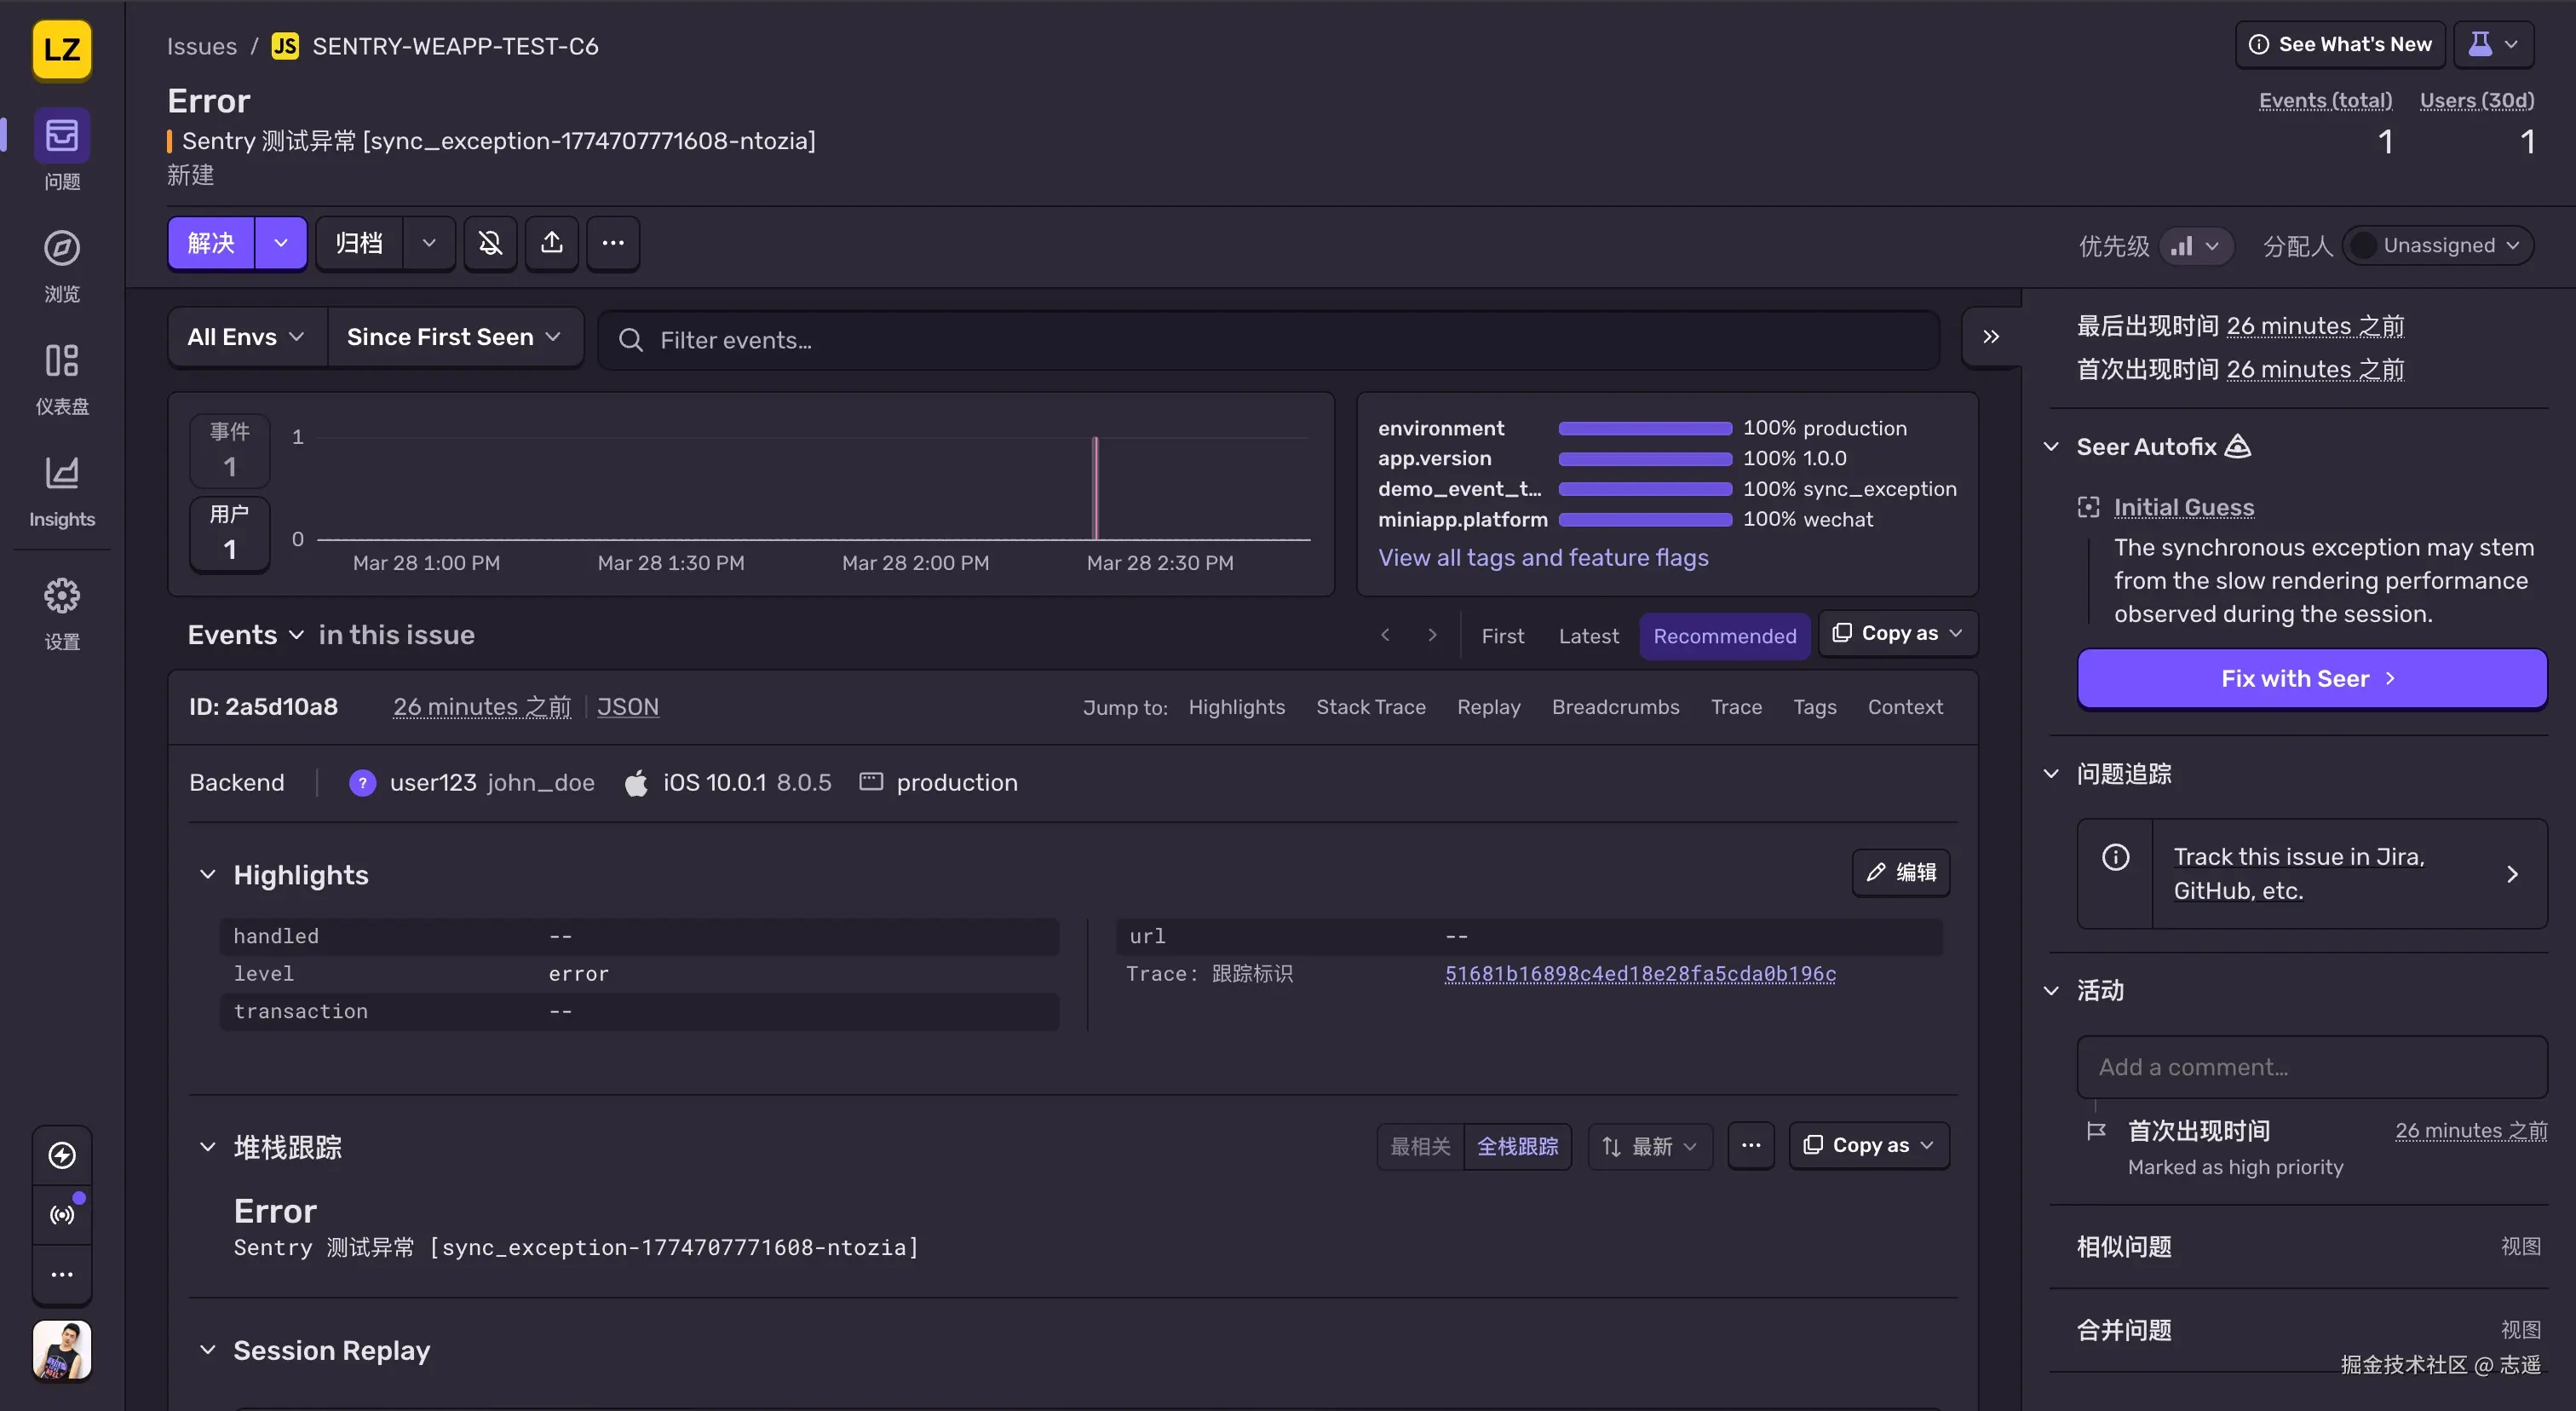Viewport: 2576px width, 1411px height.
Task: Jump to the Stack Trace section
Action: click(1370, 707)
